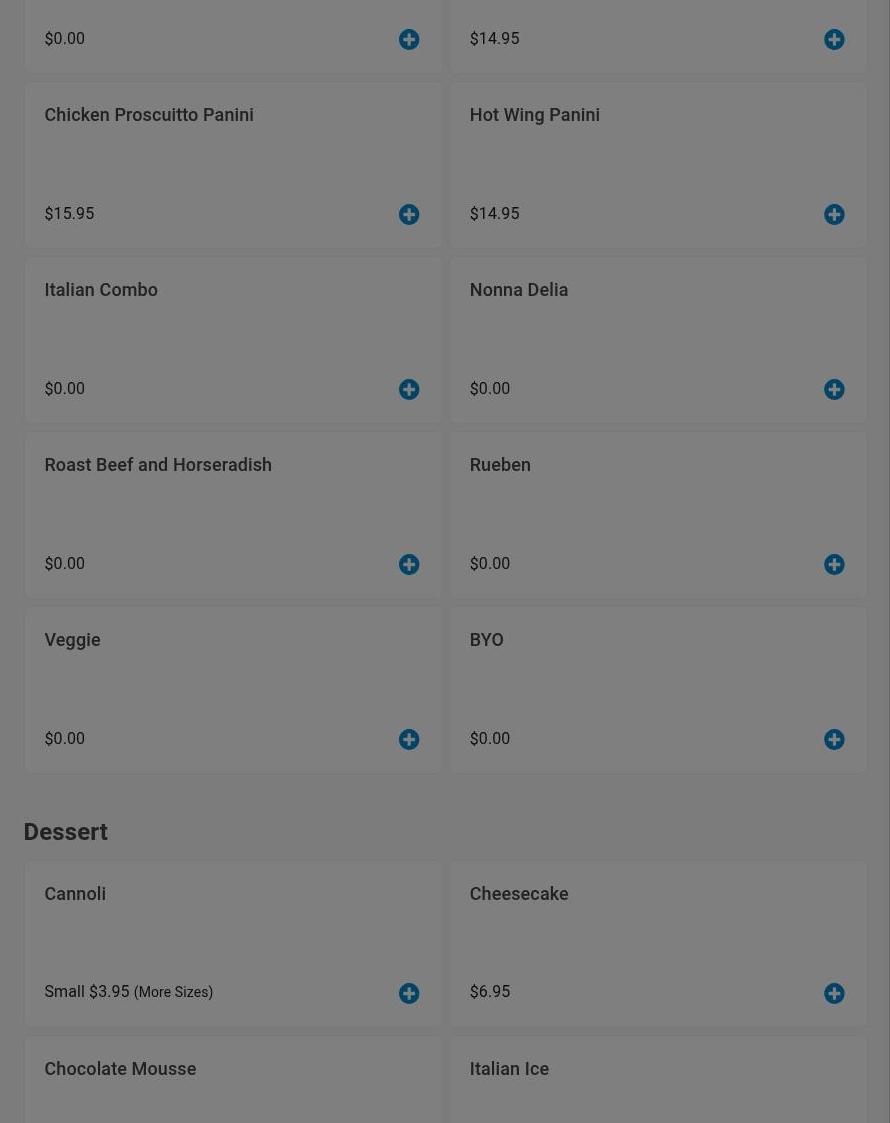
Task: Open the Chicken Proscuitto Panini title
Action: (149, 114)
